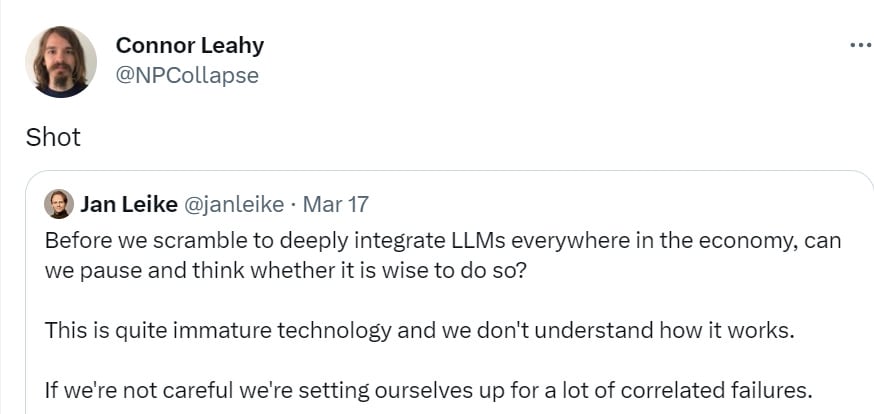Click the 'Shot' tweet text
874x414 pixels.
pyautogui.click(x=53, y=137)
